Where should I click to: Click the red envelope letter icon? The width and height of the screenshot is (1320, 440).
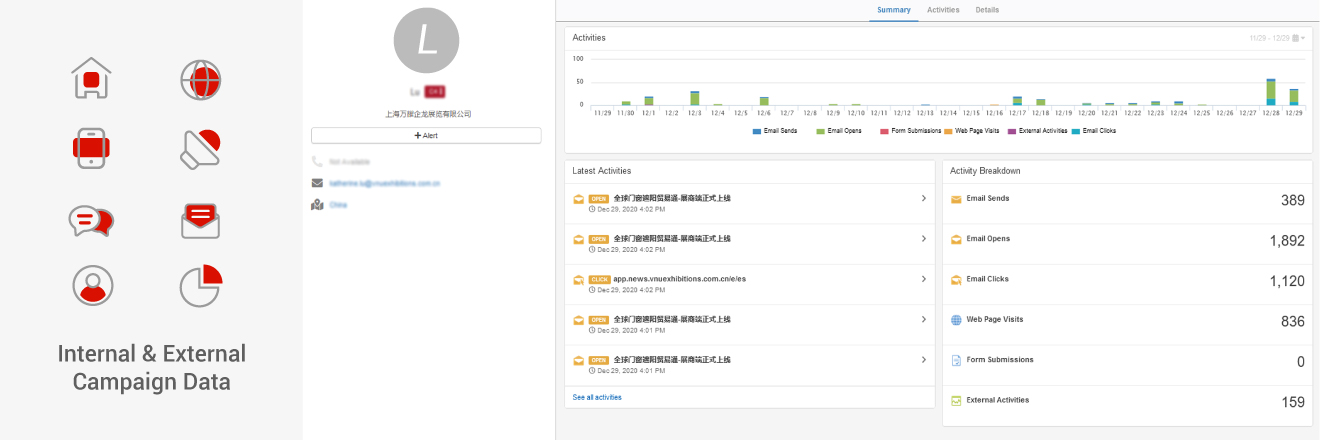(200, 219)
